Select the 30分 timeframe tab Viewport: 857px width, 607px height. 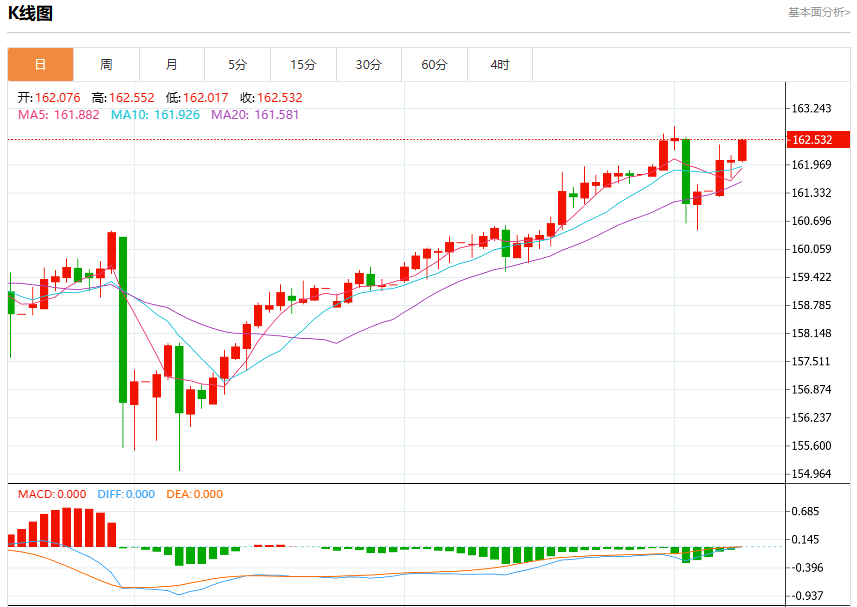coord(369,64)
